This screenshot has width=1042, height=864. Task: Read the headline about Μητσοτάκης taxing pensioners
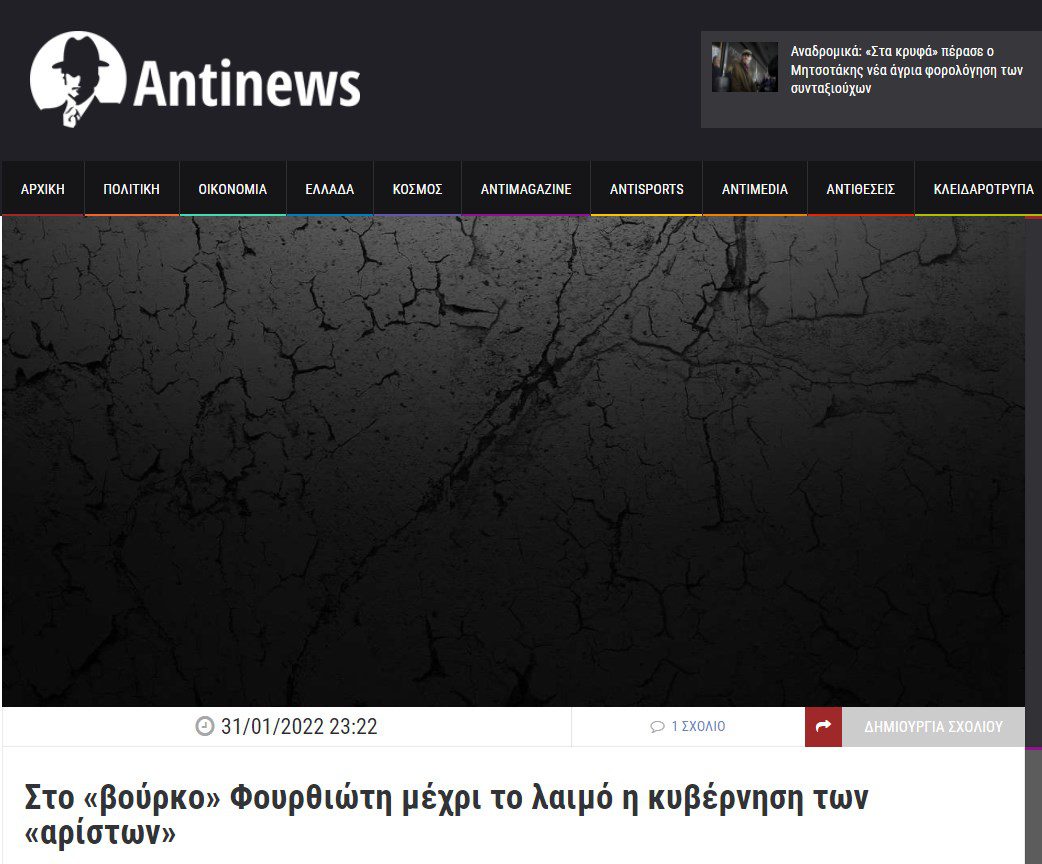[906, 70]
